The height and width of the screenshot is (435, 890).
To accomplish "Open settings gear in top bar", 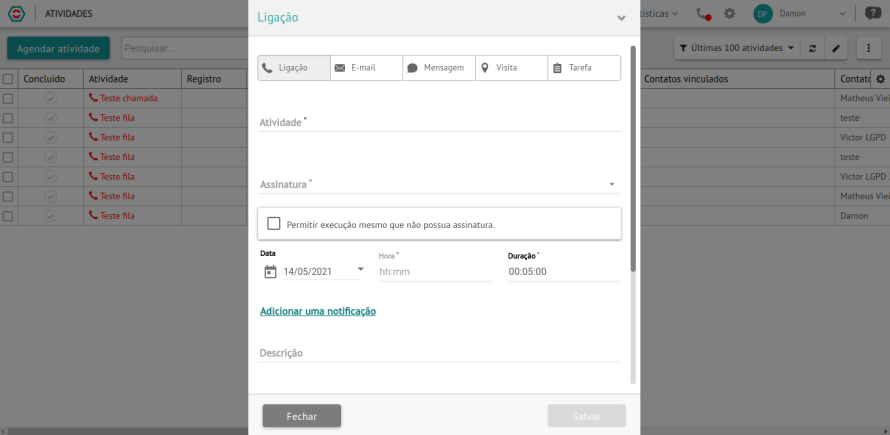I will coord(729,14).
